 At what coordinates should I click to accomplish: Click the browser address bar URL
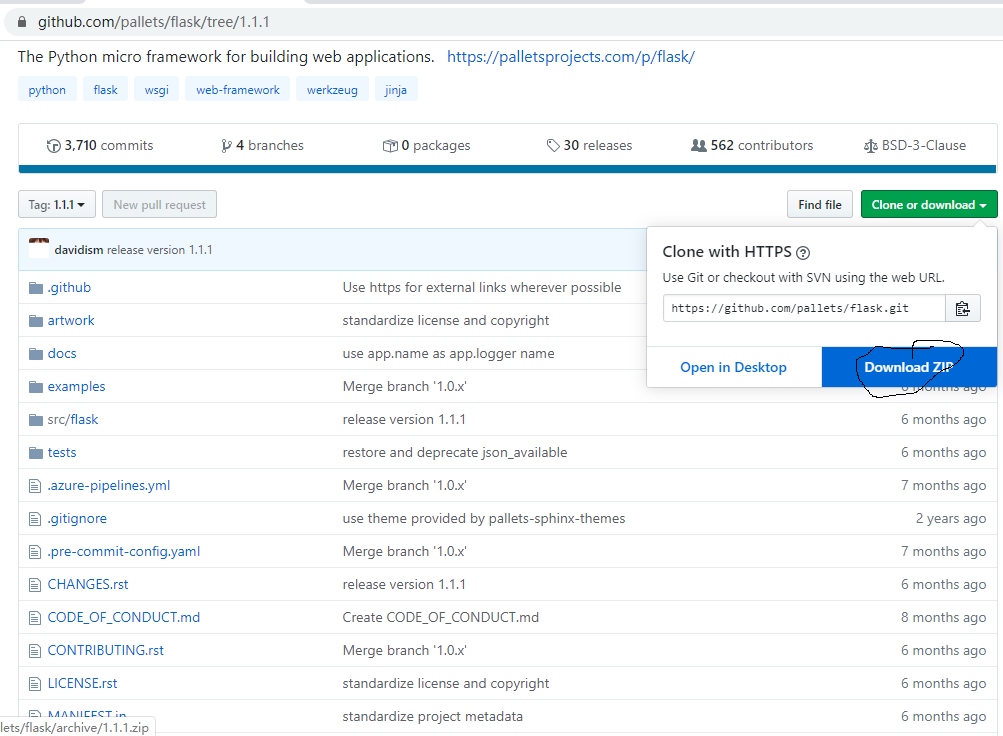pos(154,22)
